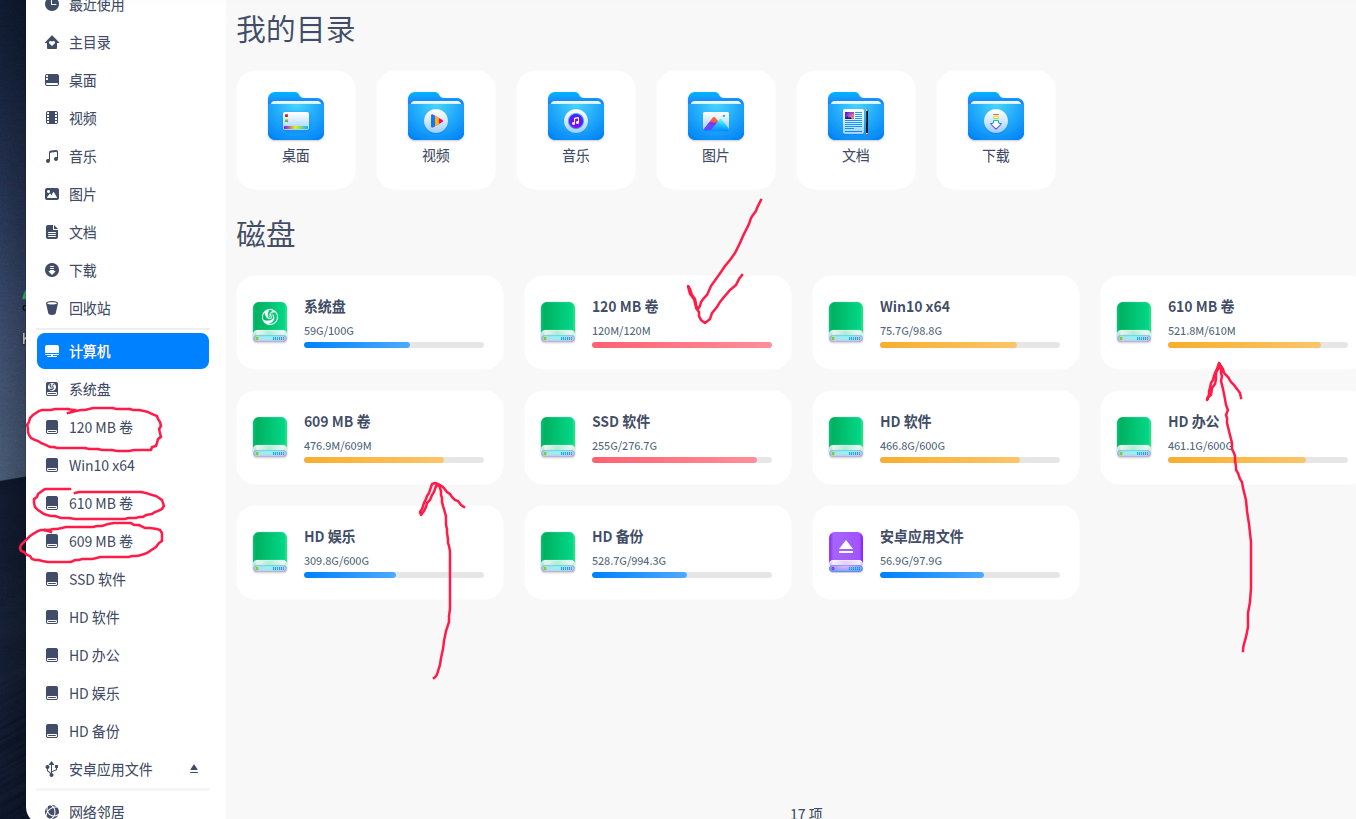Click the 59G/100G capacity text
The width and height of the screenshot is (1356, 819).
[x=329, y=331]
